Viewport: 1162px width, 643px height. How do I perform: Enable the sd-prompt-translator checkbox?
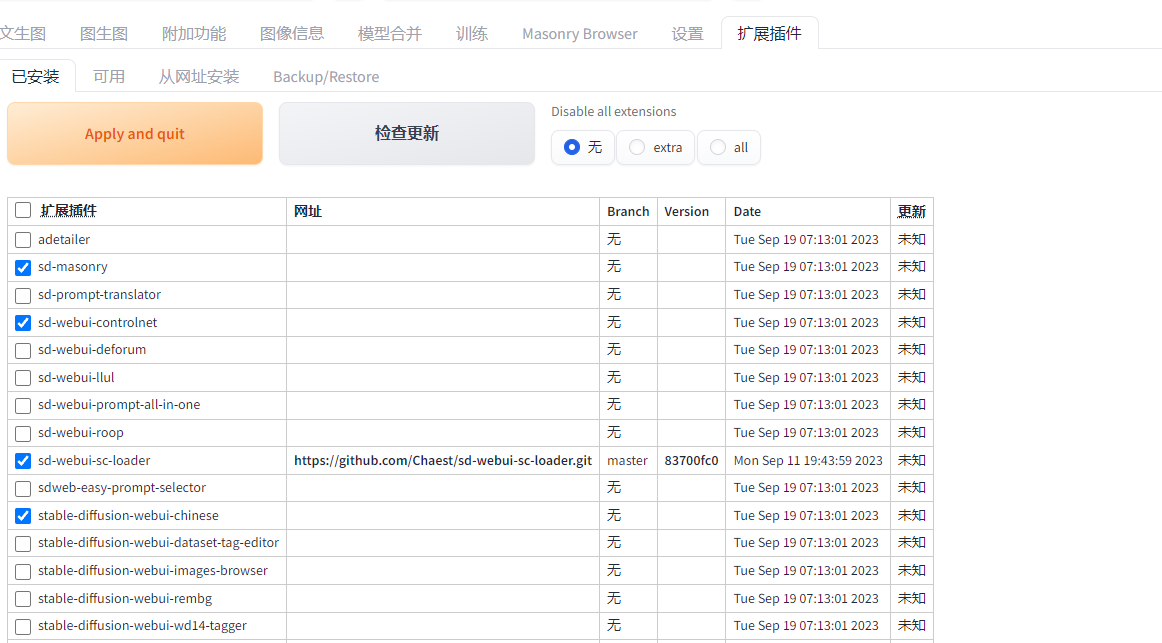tap(23, 296)
